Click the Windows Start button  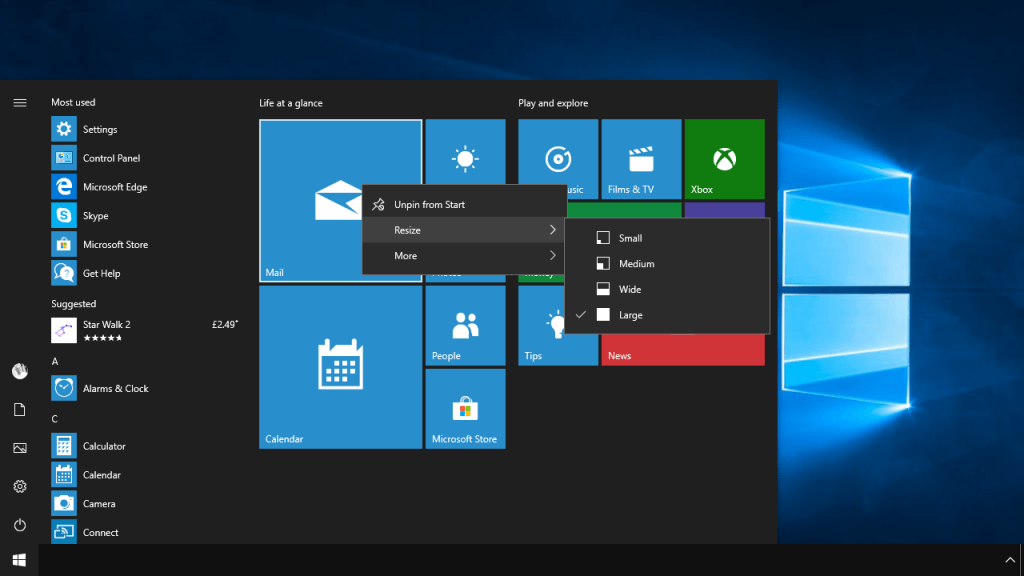click(x=19, y=560)
